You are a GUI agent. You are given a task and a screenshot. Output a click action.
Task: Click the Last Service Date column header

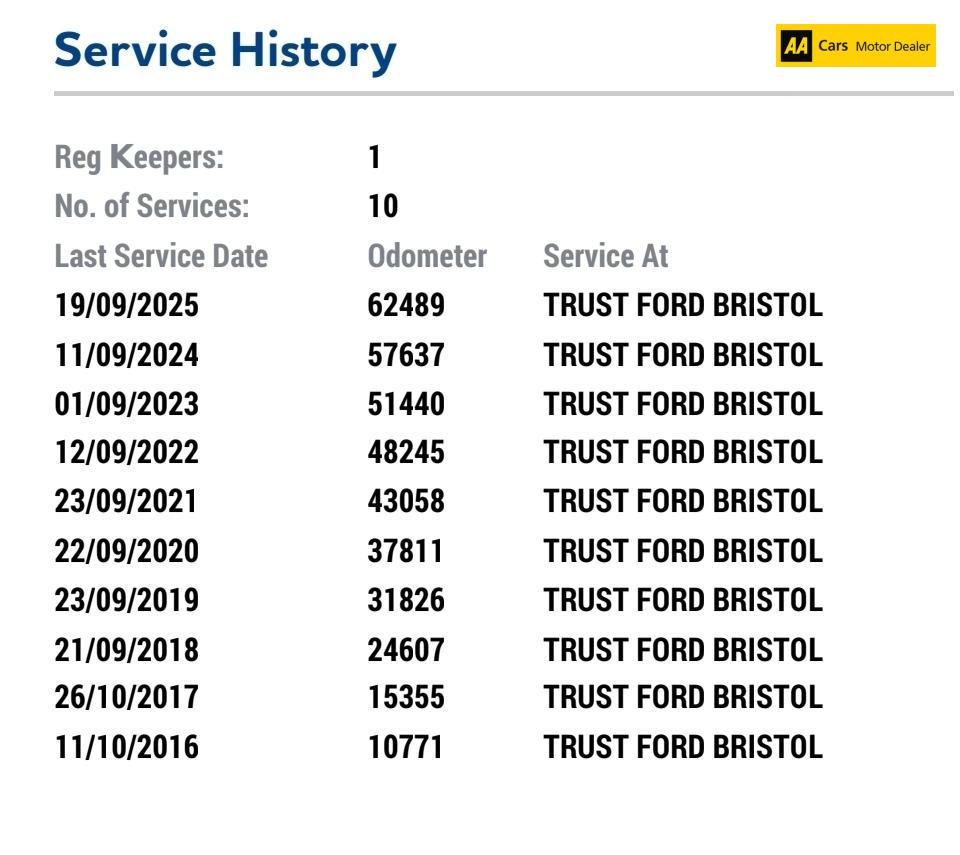click(161, 257)
